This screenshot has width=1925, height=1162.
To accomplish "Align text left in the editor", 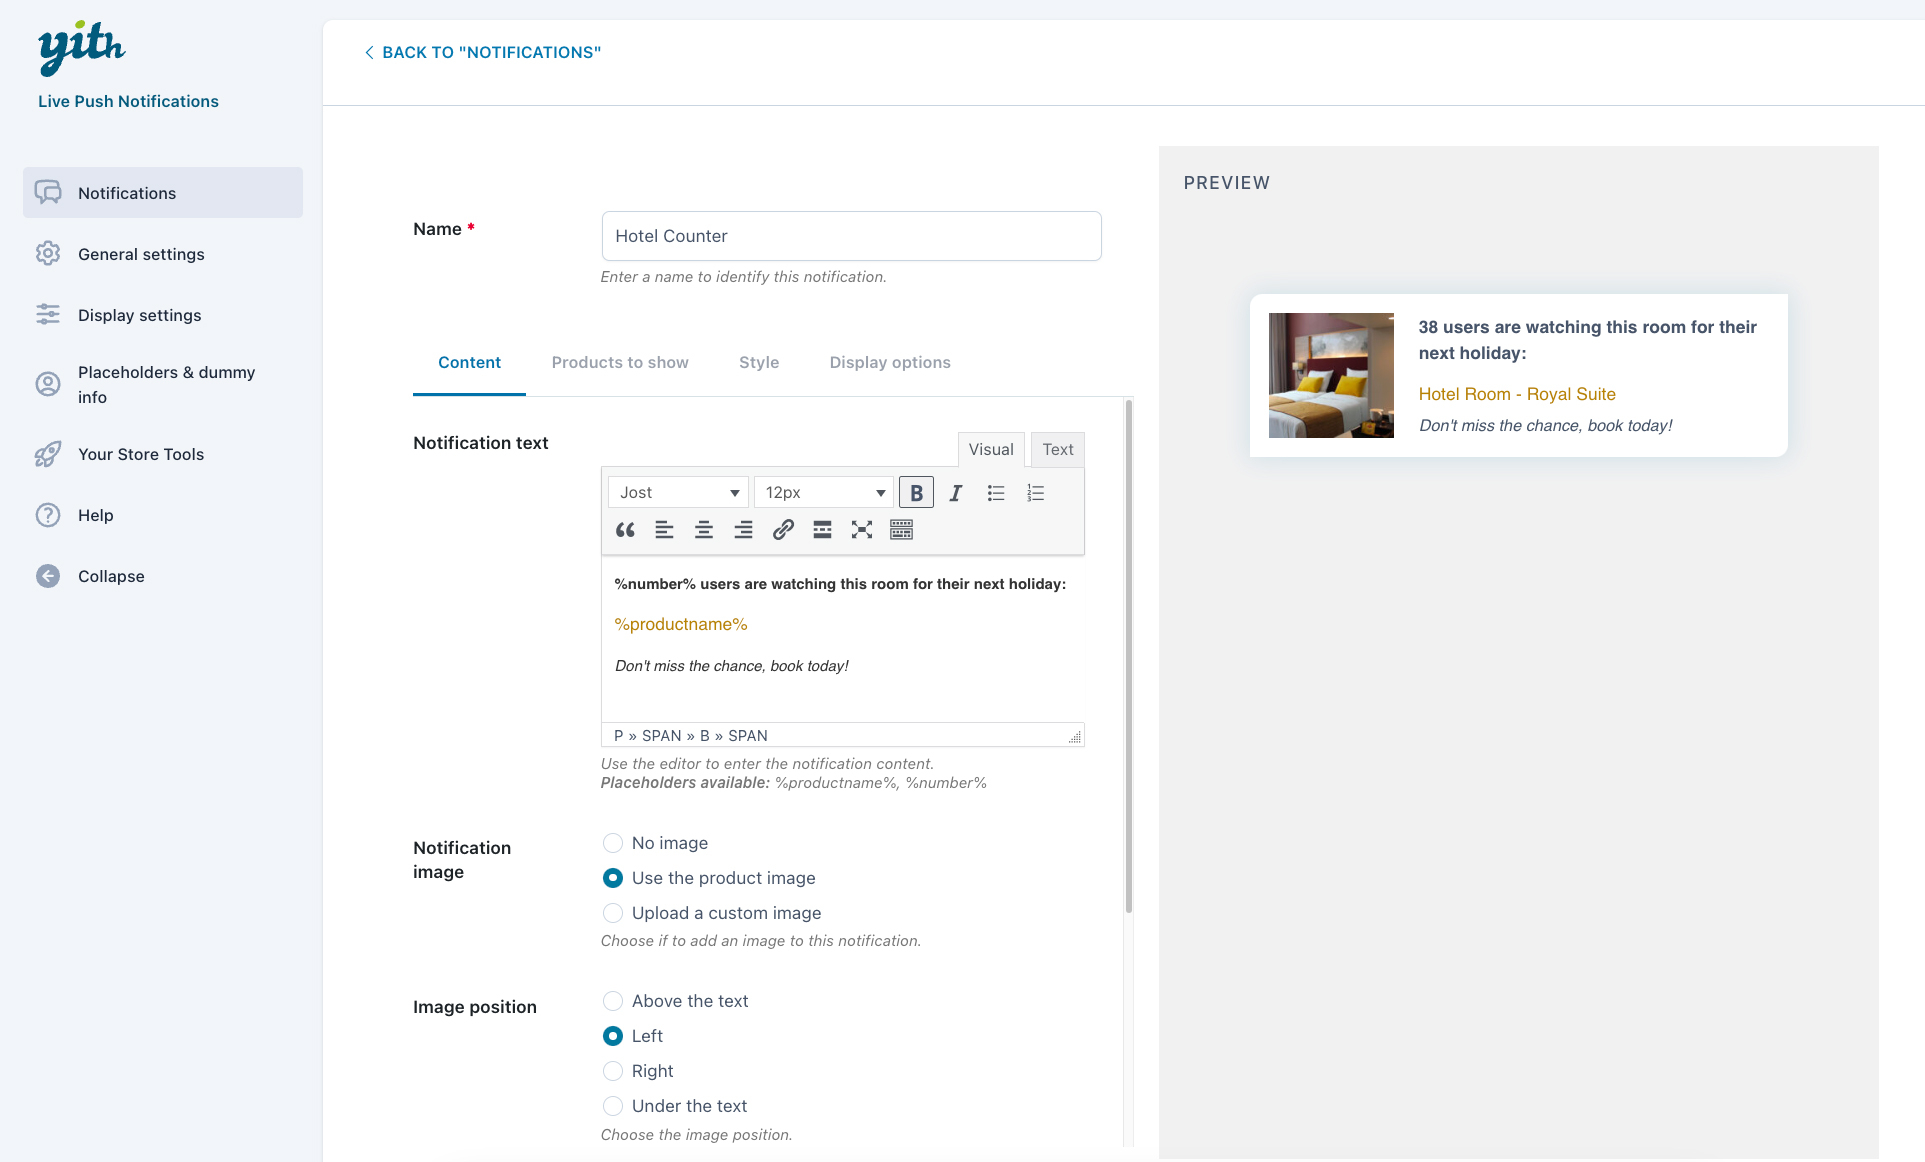I will pyautogui.click(x=664, y=530).
